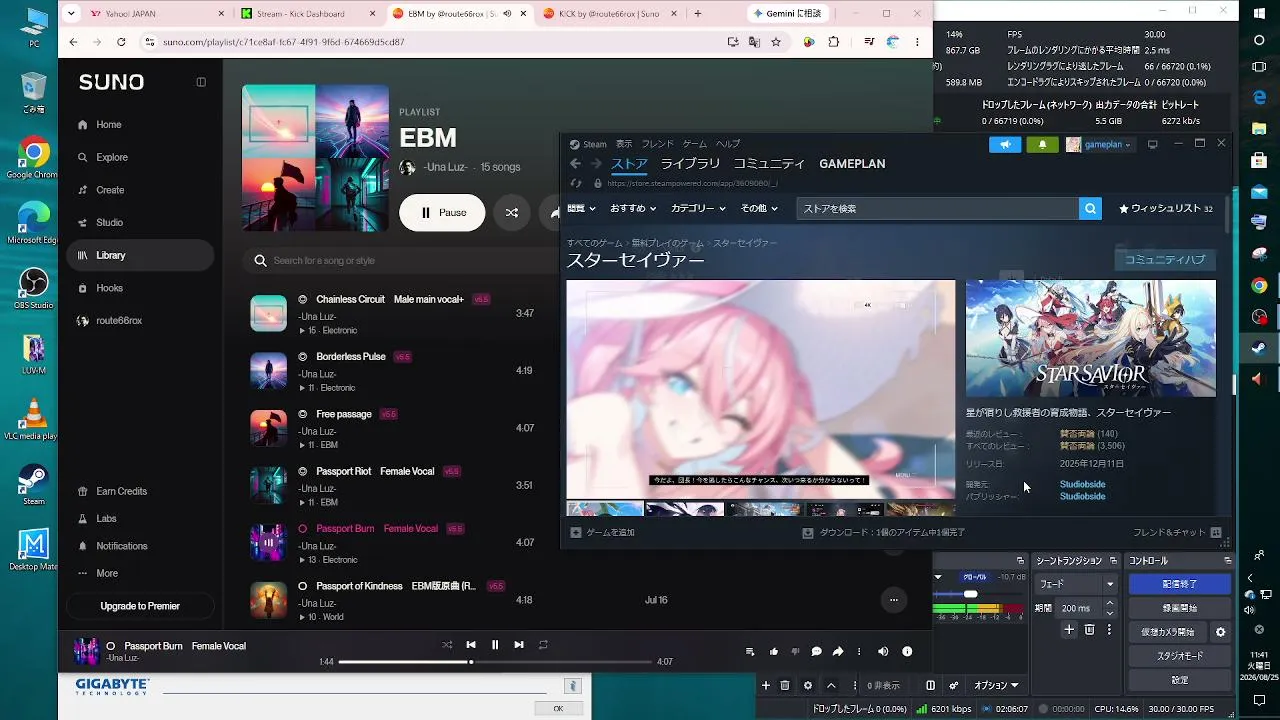Screen dimensions: 1280x720
Task: Share the currently playing Suno song
Action: (x=838, y=652)
